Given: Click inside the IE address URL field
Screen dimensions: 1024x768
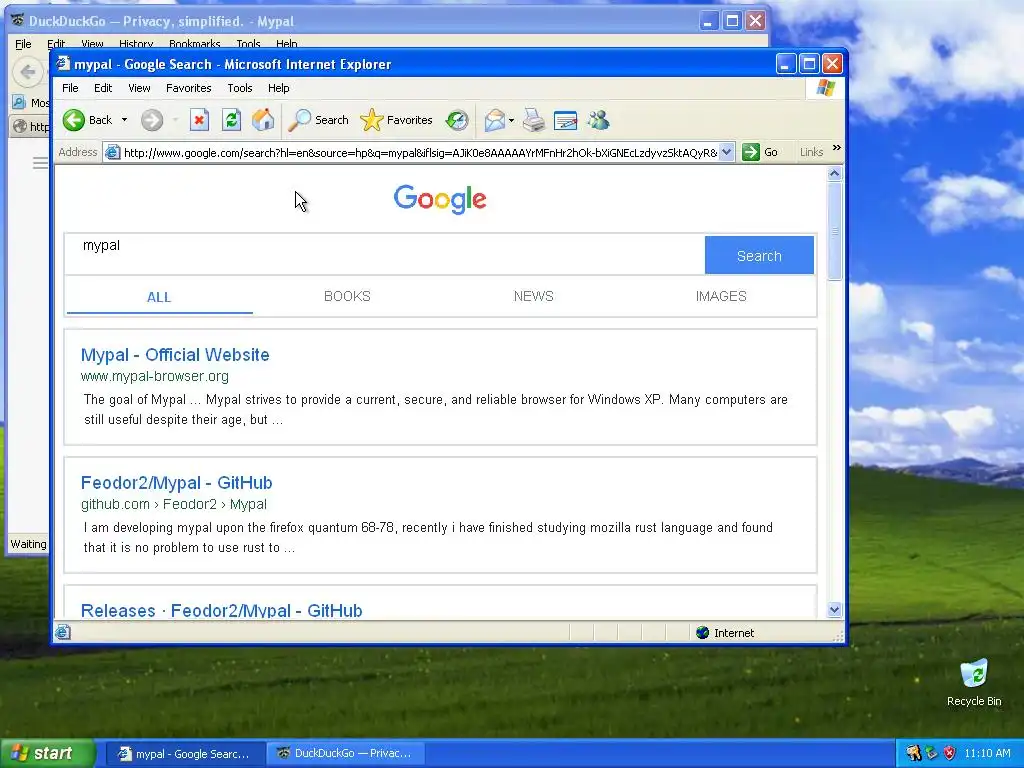Looking at the screenshot, I should (420, 153).
